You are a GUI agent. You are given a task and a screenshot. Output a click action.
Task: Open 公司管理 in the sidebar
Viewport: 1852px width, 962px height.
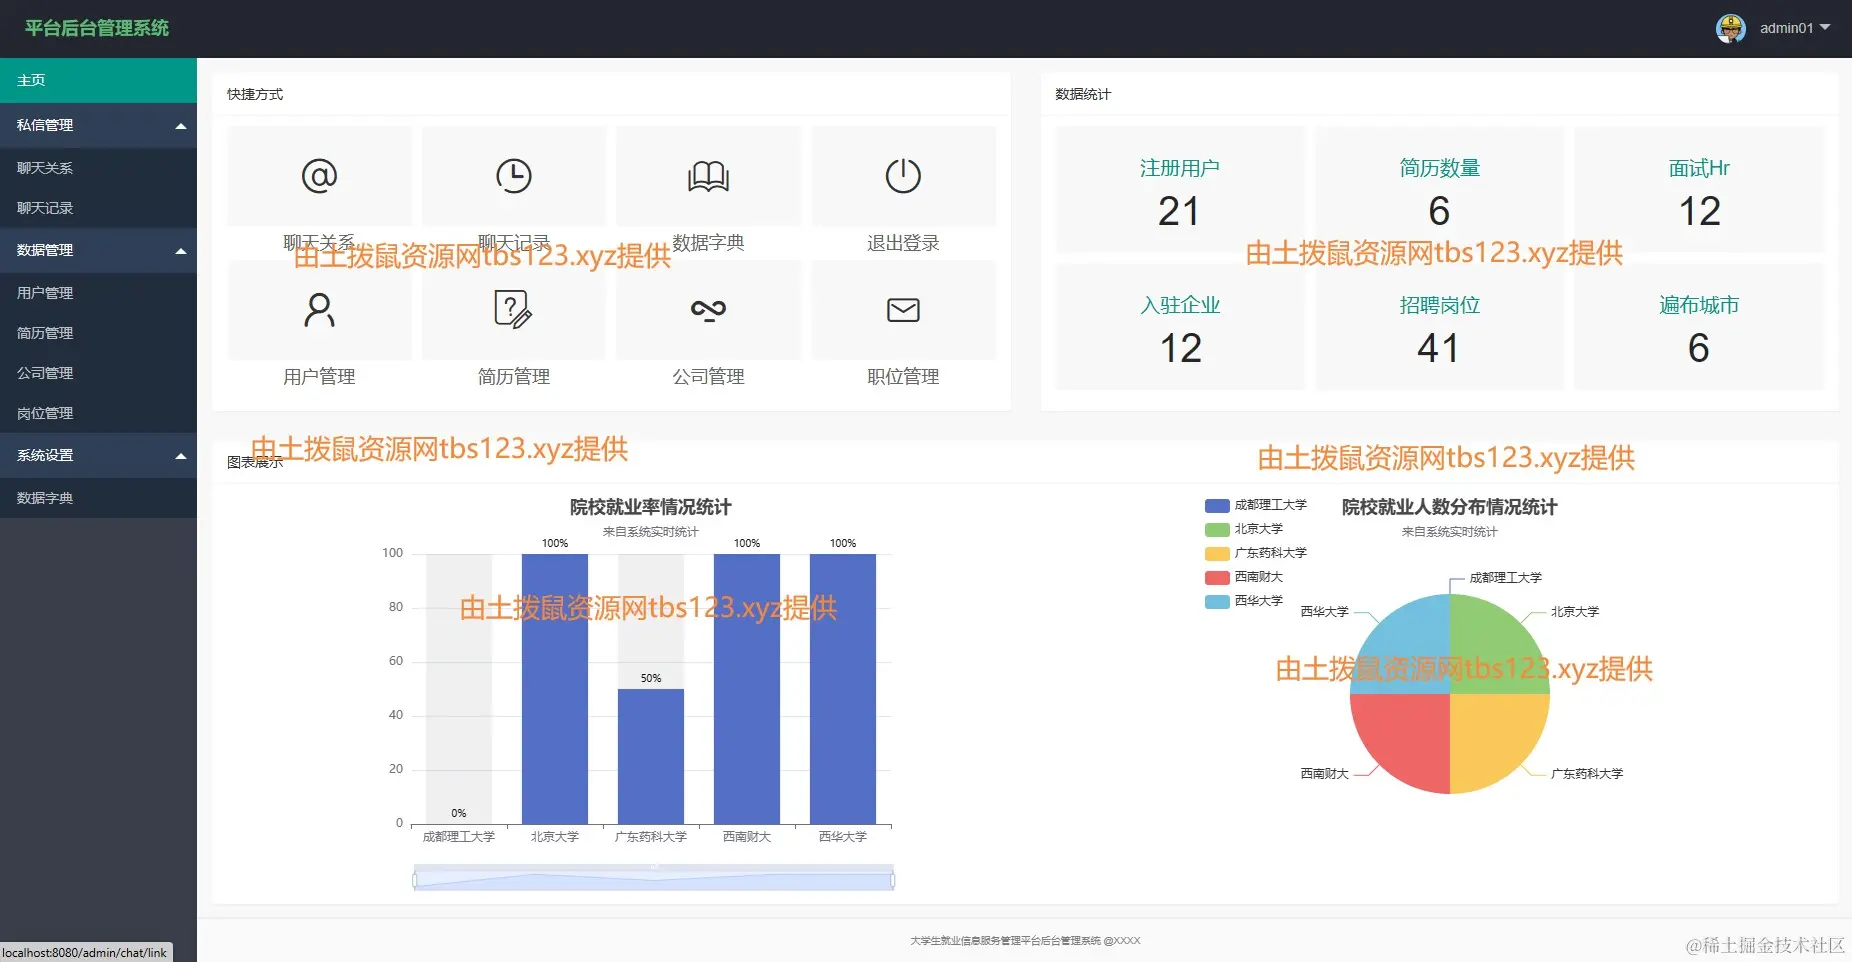point(98,373)
